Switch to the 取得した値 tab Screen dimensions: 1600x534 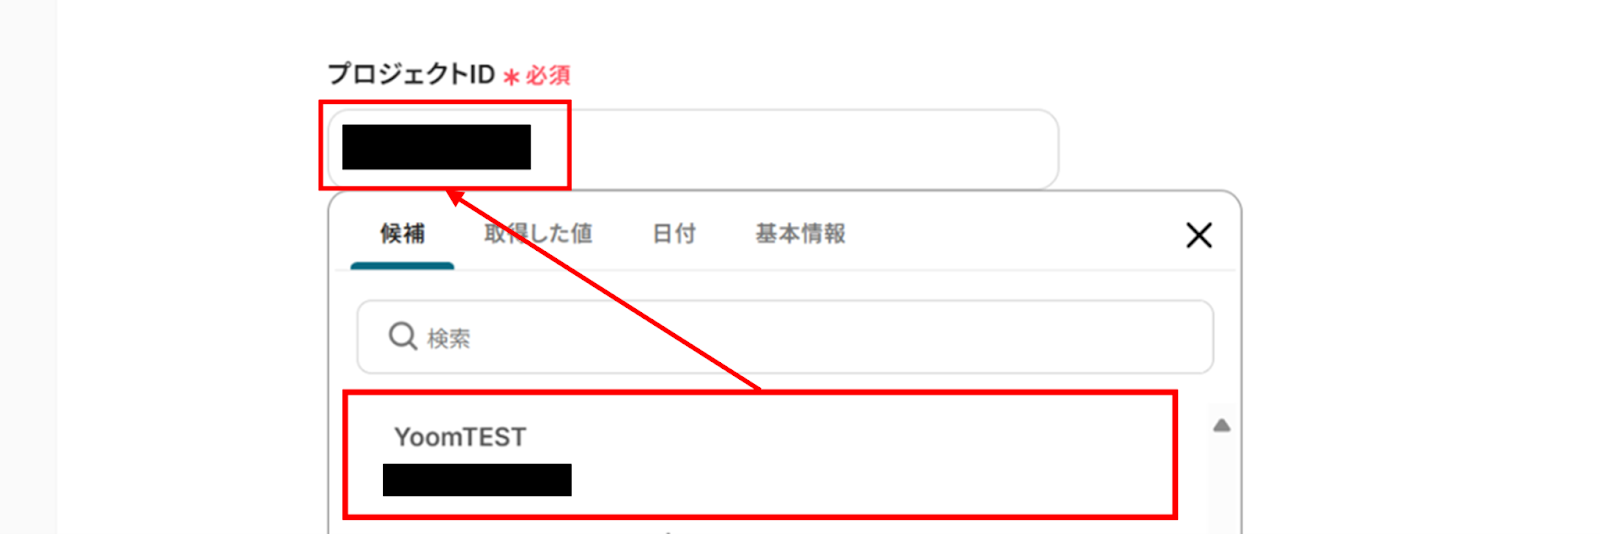pyautogui.click(x=538, y=234)
